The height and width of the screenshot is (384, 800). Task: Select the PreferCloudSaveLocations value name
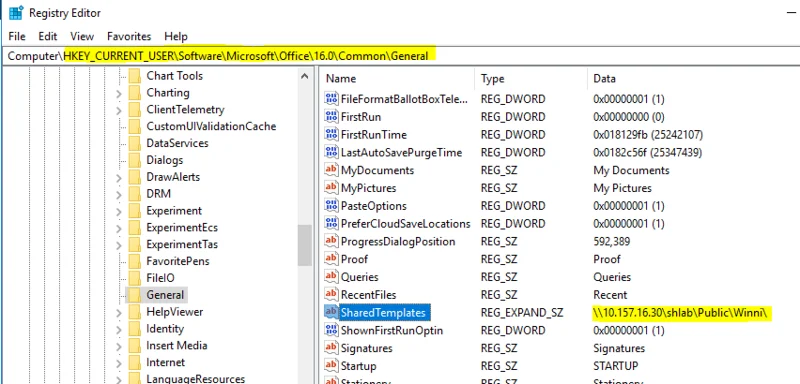tap(406, 223)
